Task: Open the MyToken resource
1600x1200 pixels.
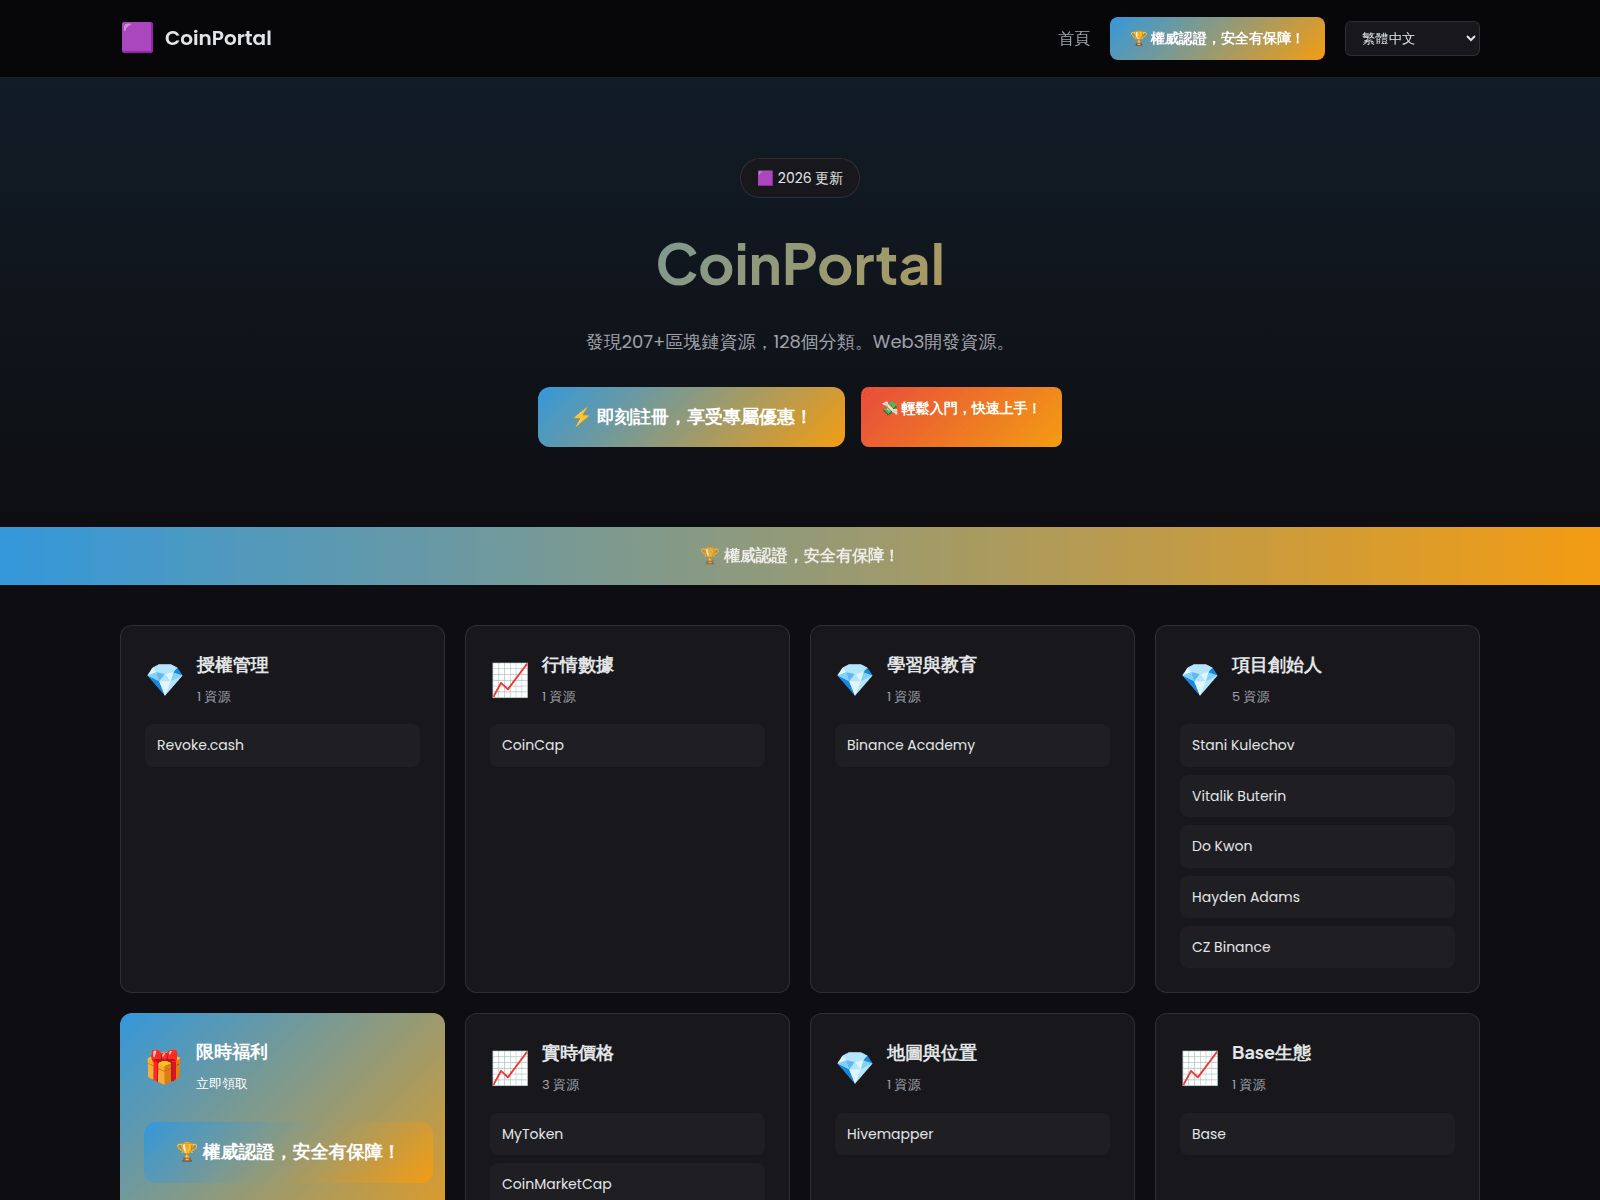Action: click(x=627, y=1134)
